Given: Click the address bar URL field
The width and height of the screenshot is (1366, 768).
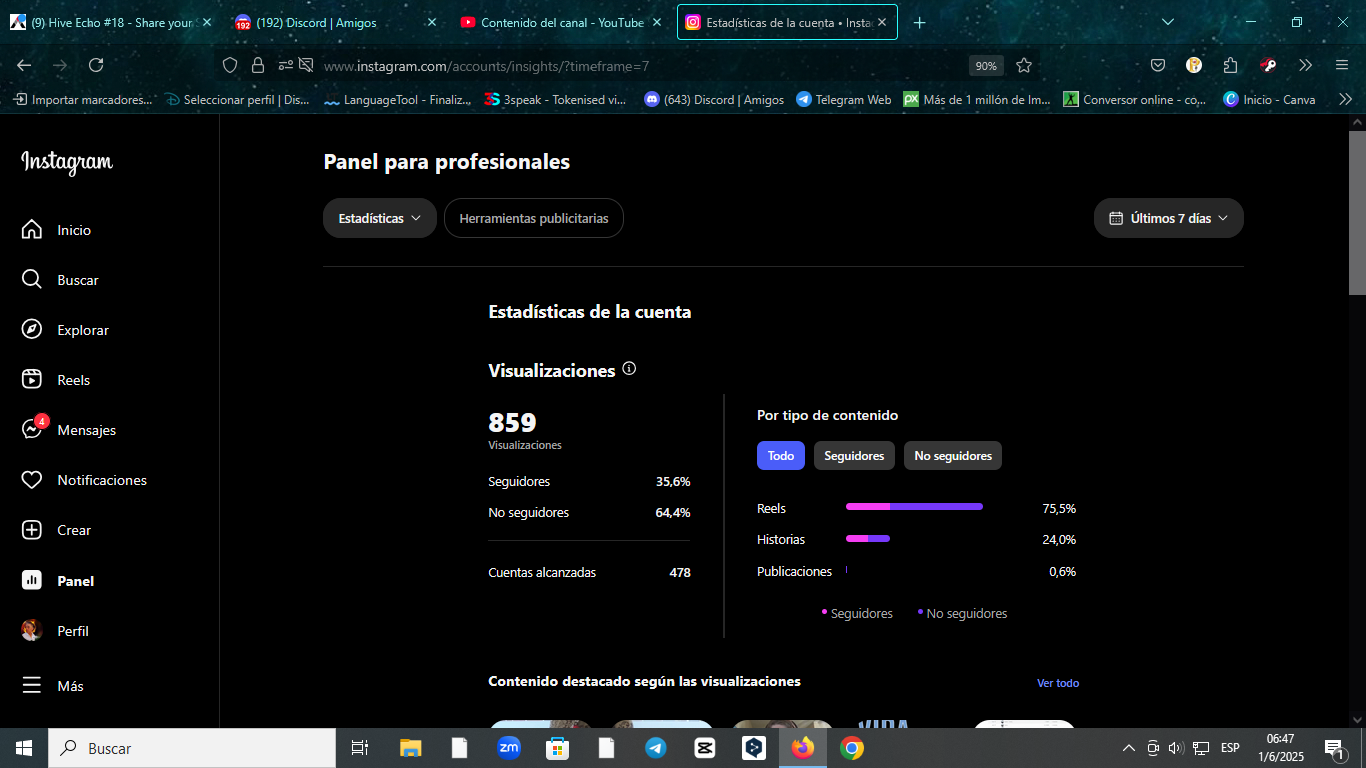Looking at the screenshot, I should point(640,65).
